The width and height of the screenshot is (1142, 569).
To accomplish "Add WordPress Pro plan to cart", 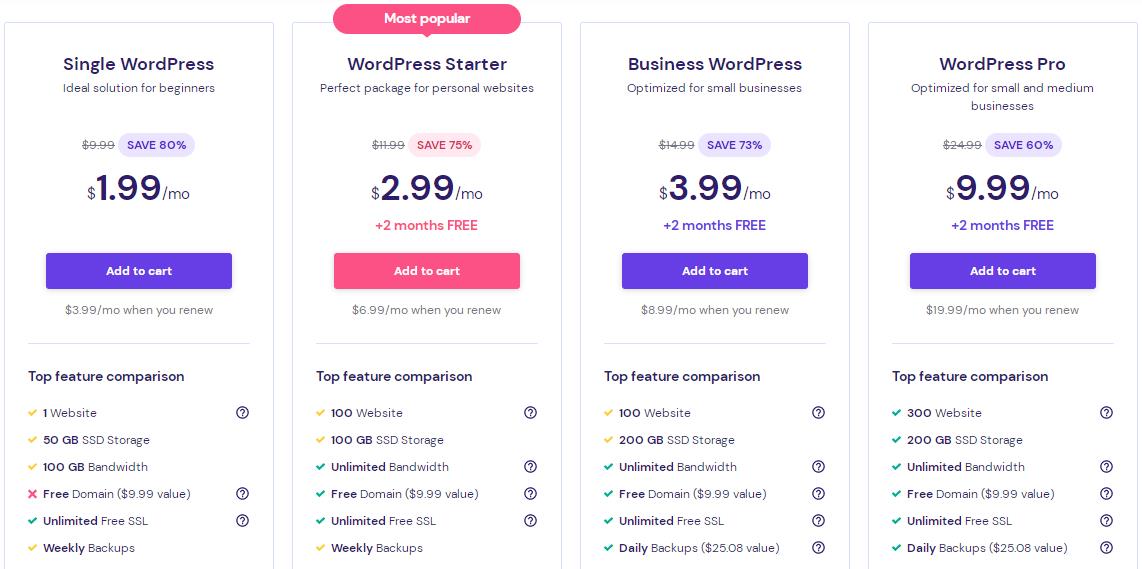I will (1003, 271).
